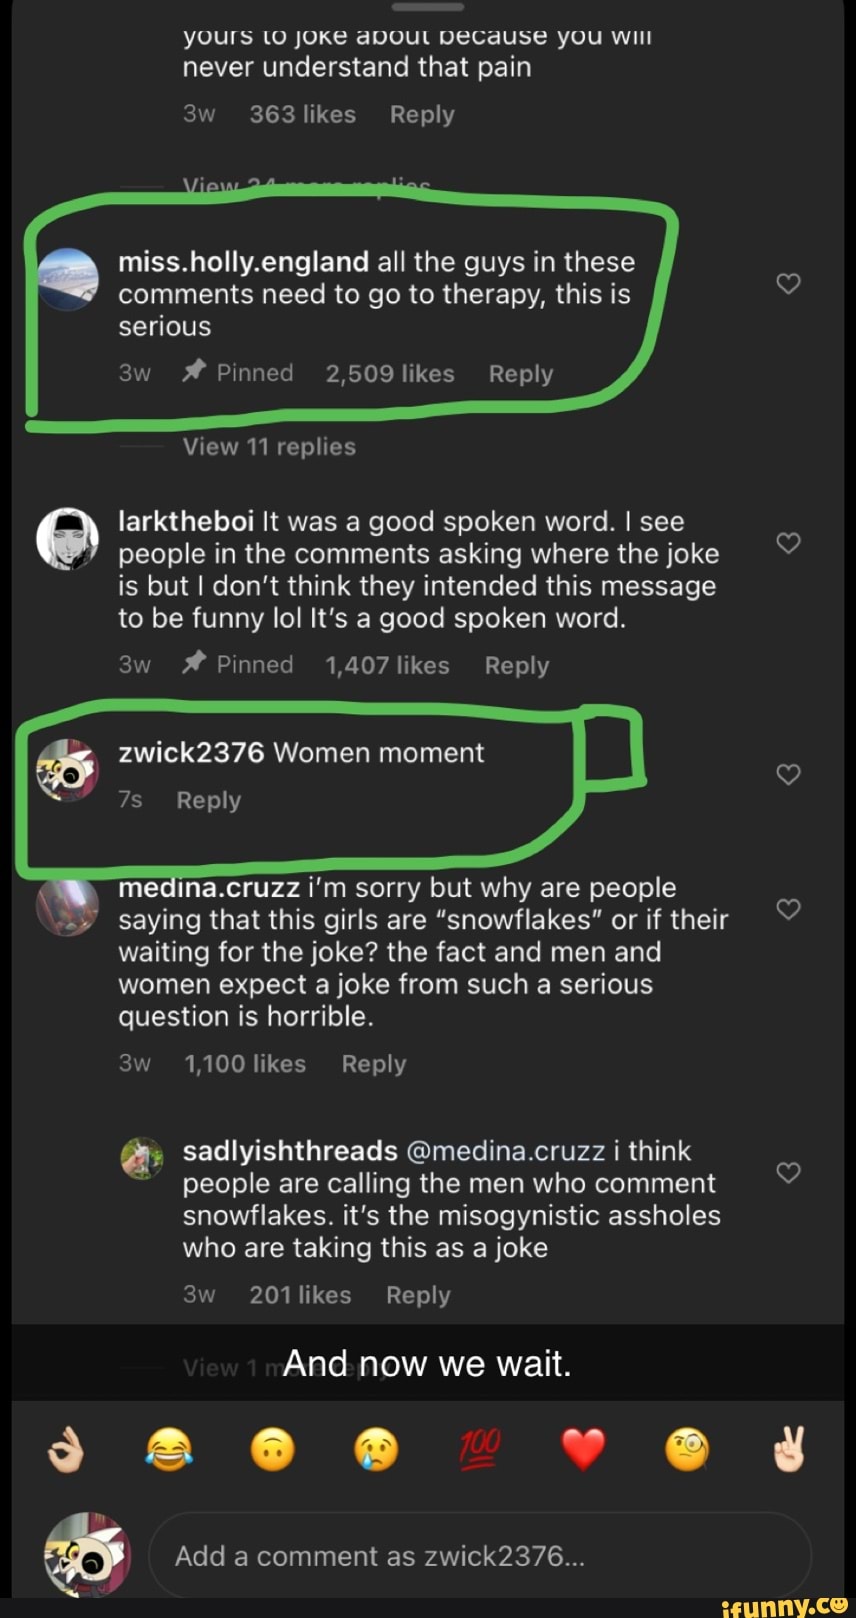This screenshot has width=856, height=1618.
Task: Reply to miss.holly.england's comment
Action: pyautogui.click(x=520, y=374)
